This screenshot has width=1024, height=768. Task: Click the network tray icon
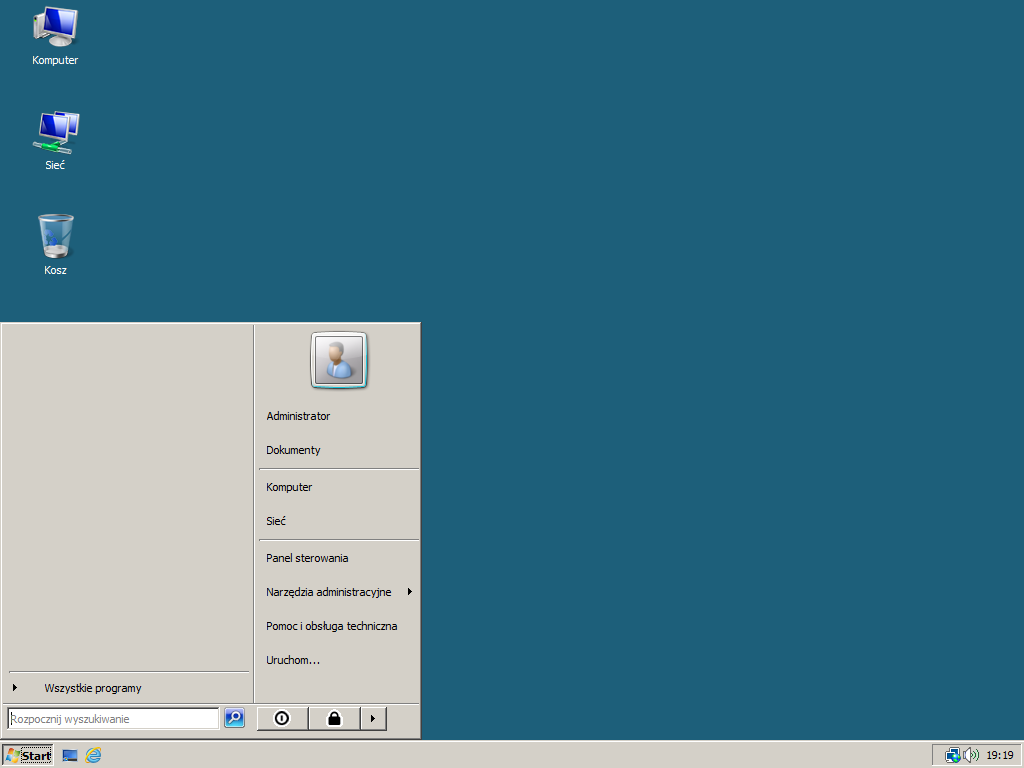click(953, 756)
